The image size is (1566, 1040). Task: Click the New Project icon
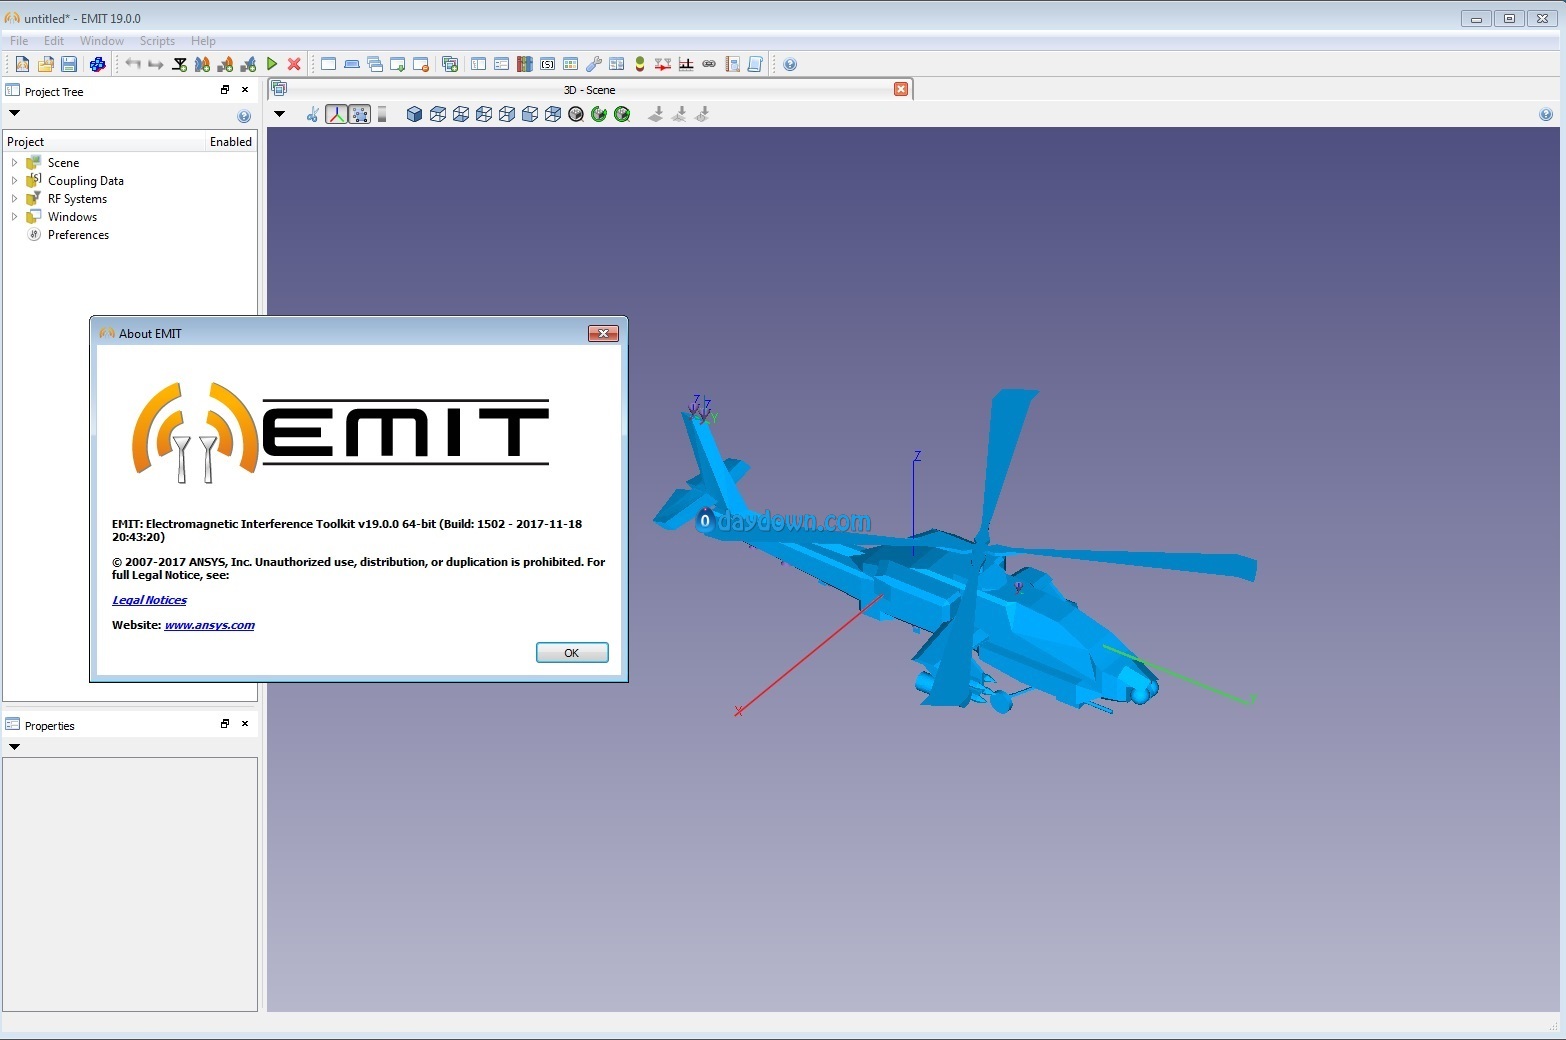coord(22,64)
